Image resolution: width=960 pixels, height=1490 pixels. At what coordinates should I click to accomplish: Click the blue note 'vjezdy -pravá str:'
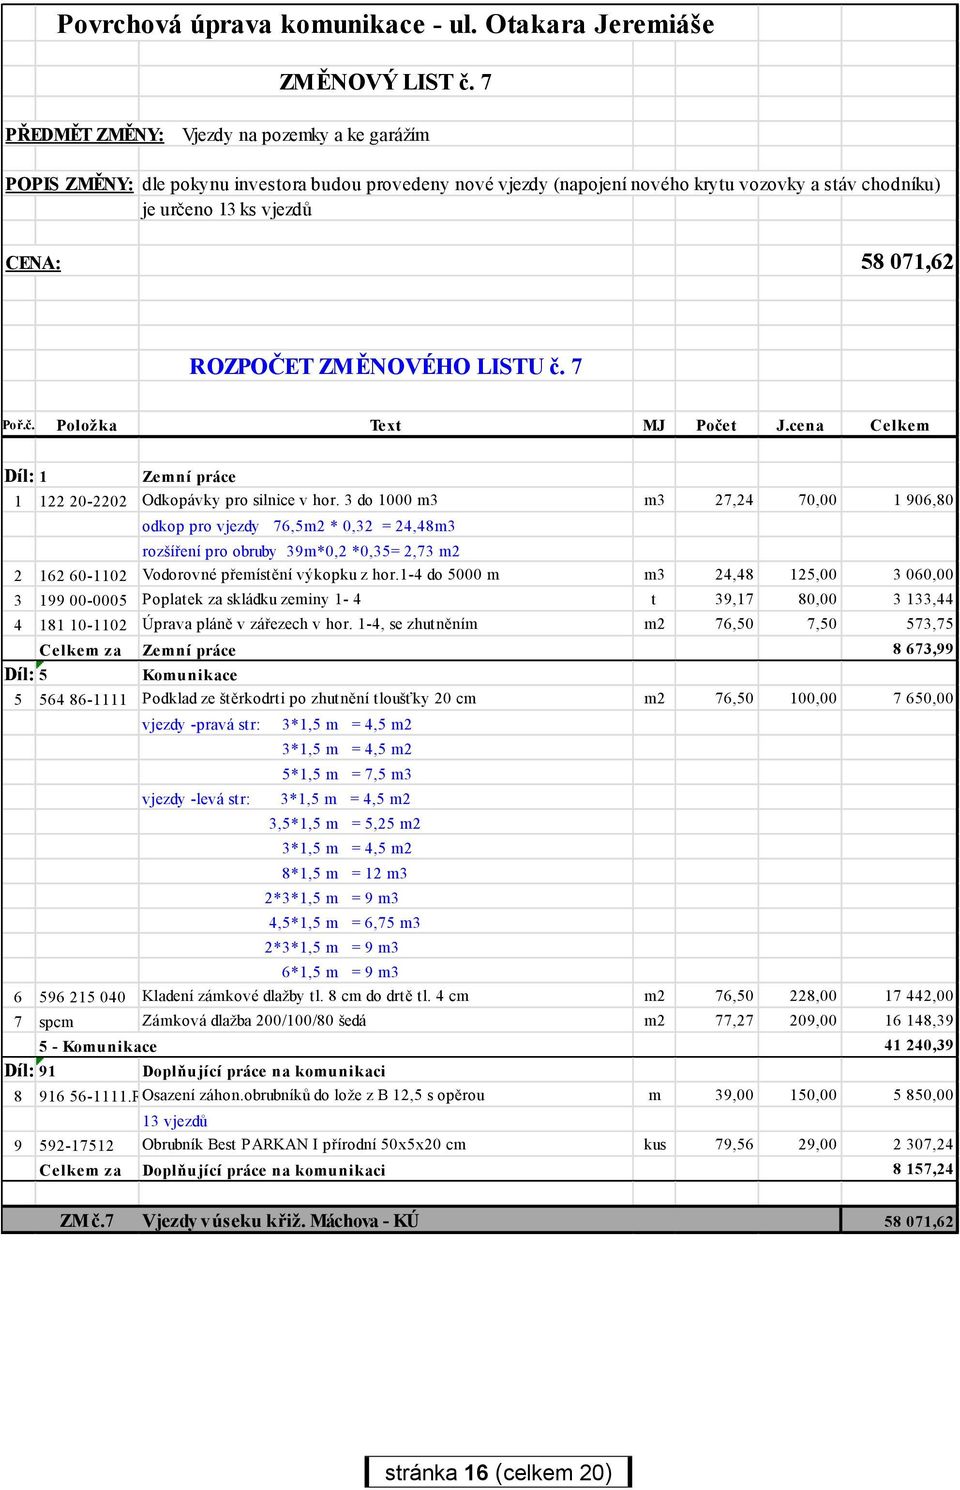point(201,725)
